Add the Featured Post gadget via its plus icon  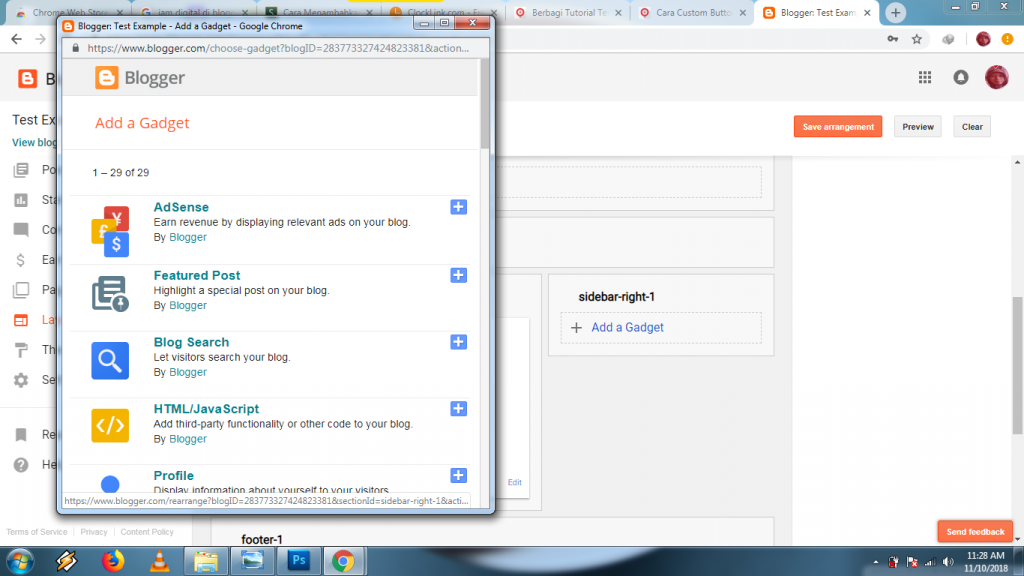coord(458,275)
